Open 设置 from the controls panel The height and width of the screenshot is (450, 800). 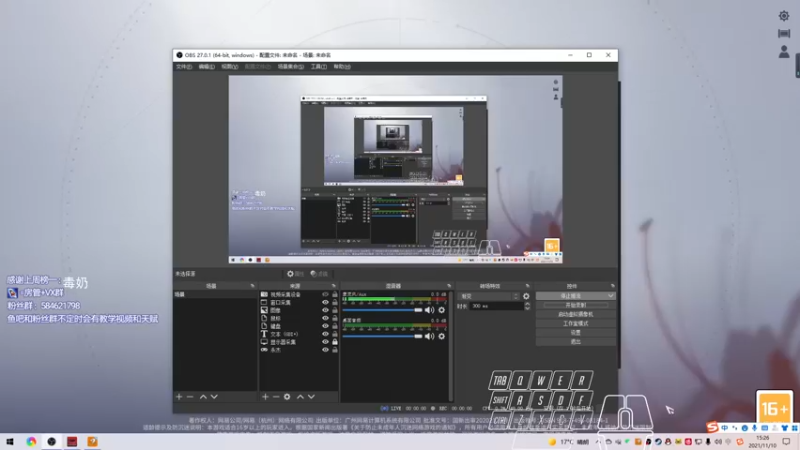click(x=576, y=333)
